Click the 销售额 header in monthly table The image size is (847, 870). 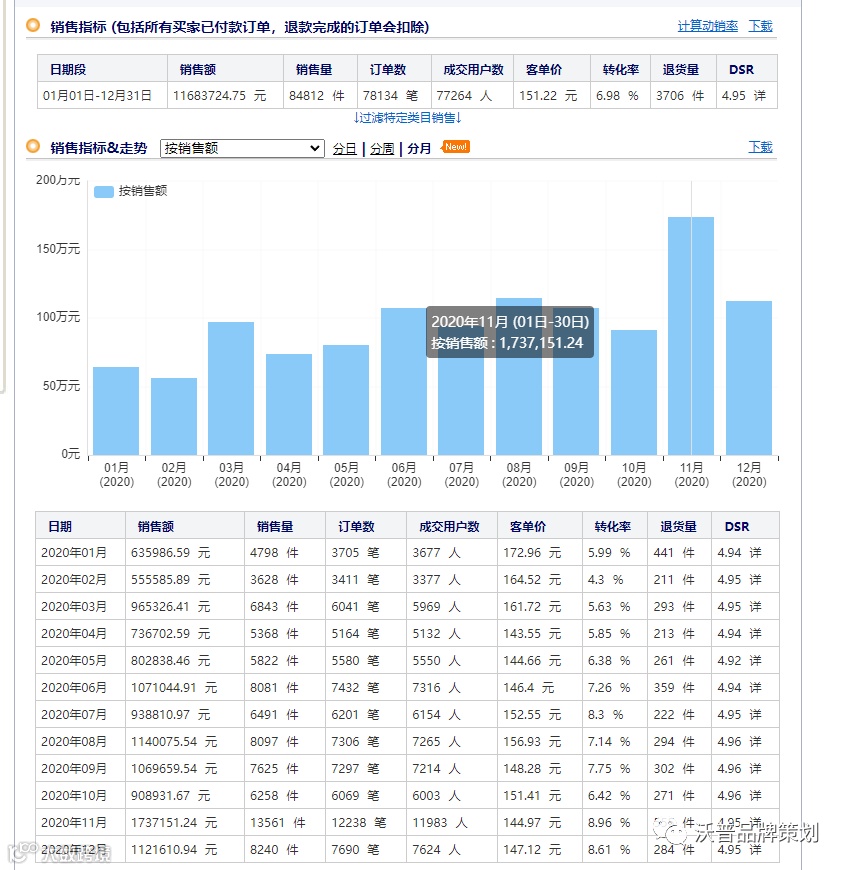185,526
